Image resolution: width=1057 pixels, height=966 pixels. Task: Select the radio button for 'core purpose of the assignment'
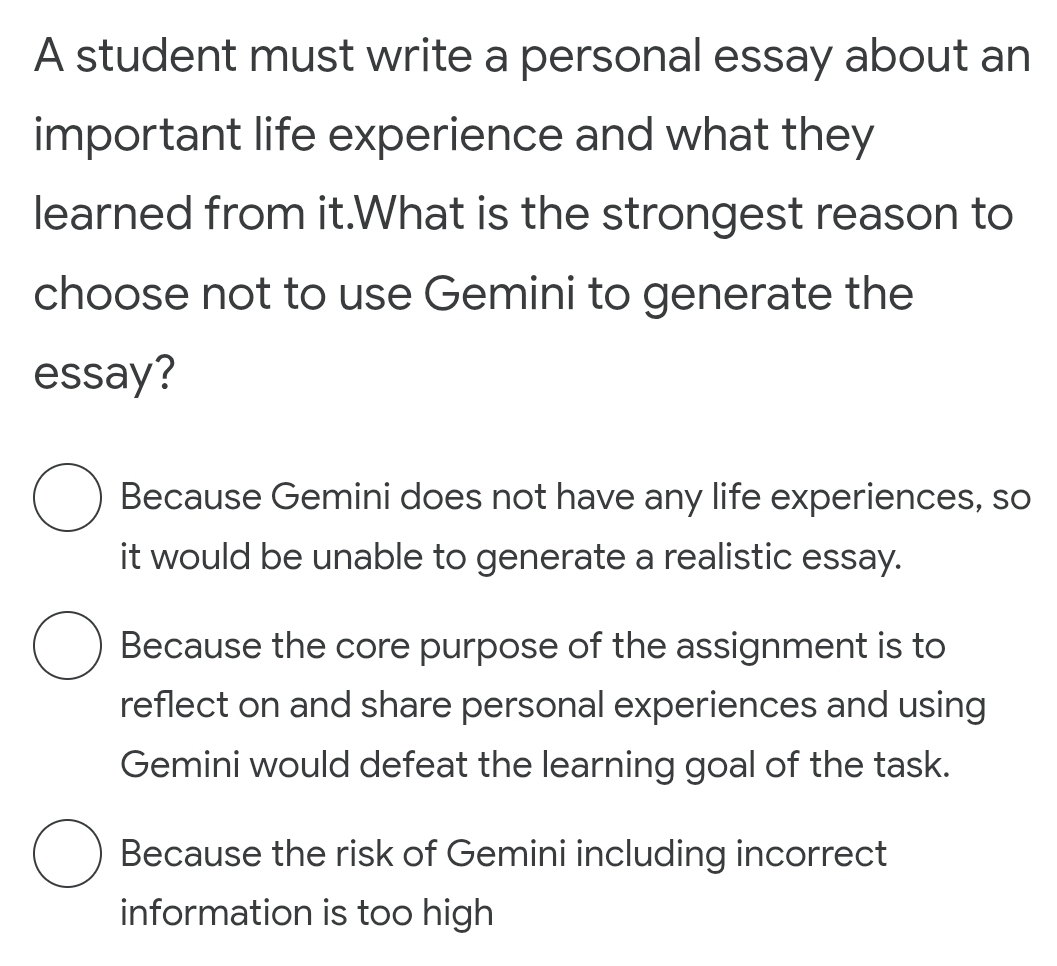coord(68,648)
